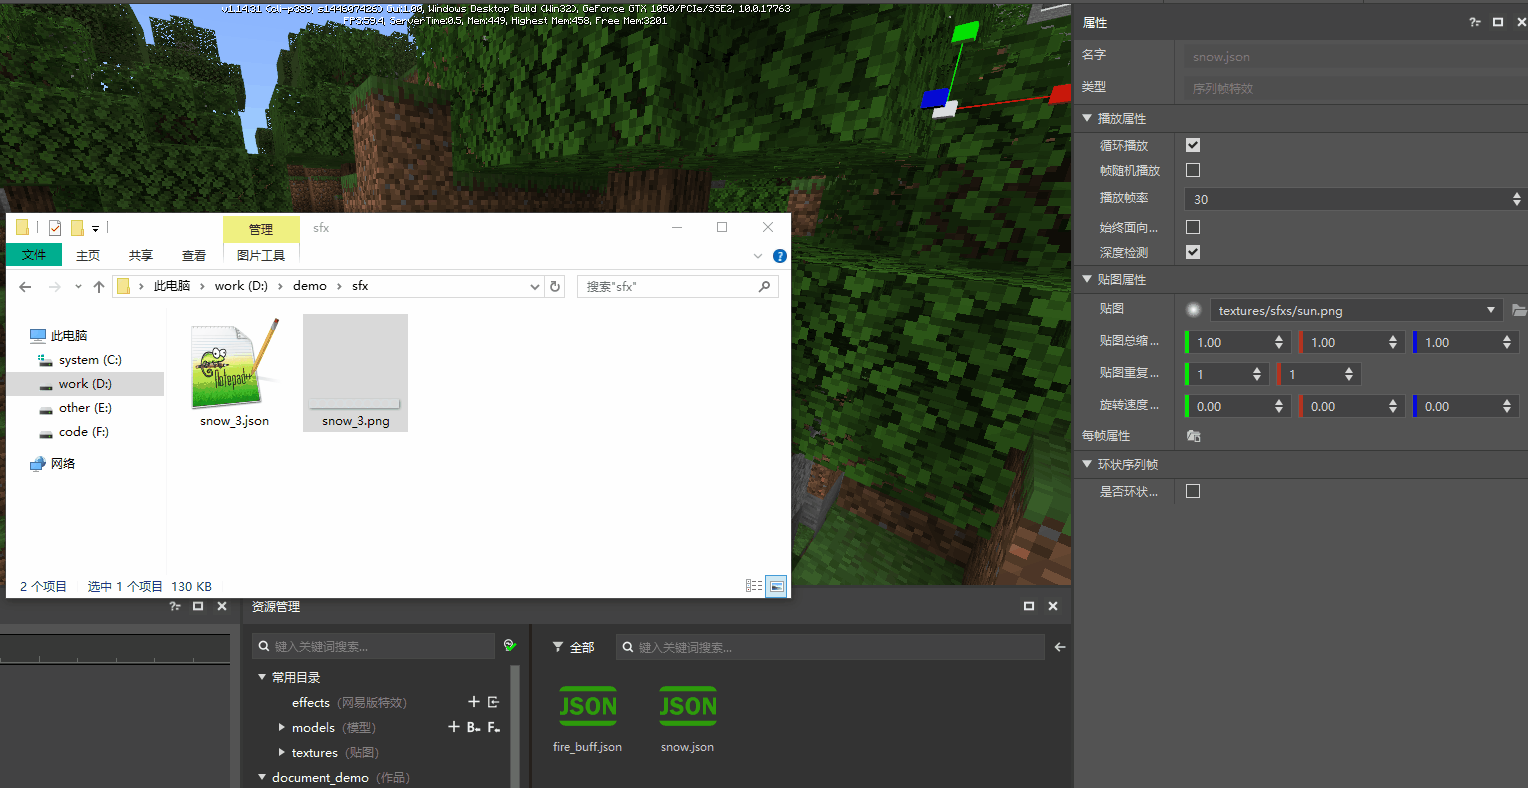
Task: Select other (E:) in the navigation pane
Action: [x=86, y=408]
